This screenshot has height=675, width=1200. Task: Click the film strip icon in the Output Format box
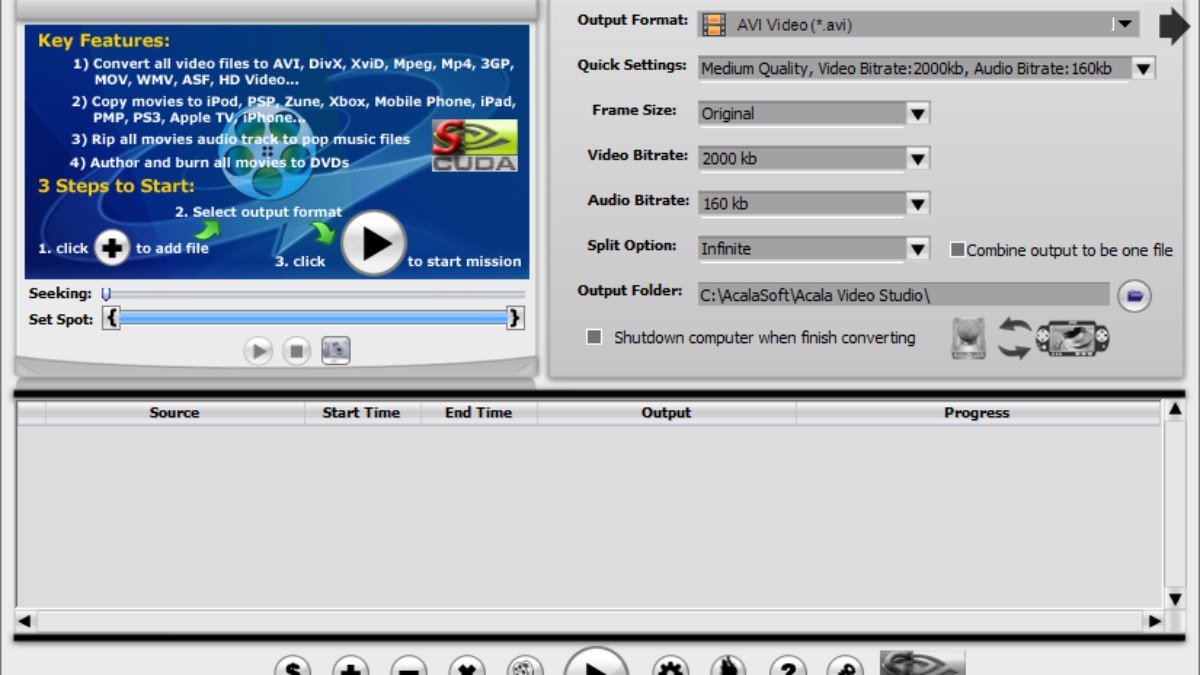click(714, 25)
